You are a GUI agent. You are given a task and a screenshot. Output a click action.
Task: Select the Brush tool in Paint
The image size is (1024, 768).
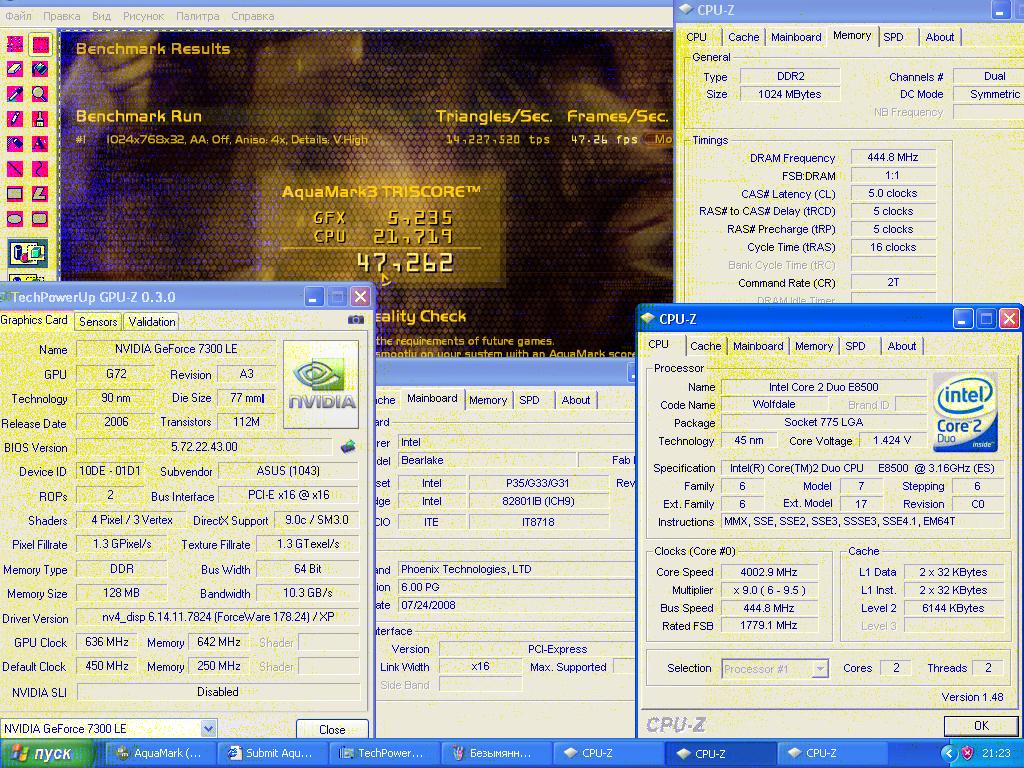[x=40, y=119]
